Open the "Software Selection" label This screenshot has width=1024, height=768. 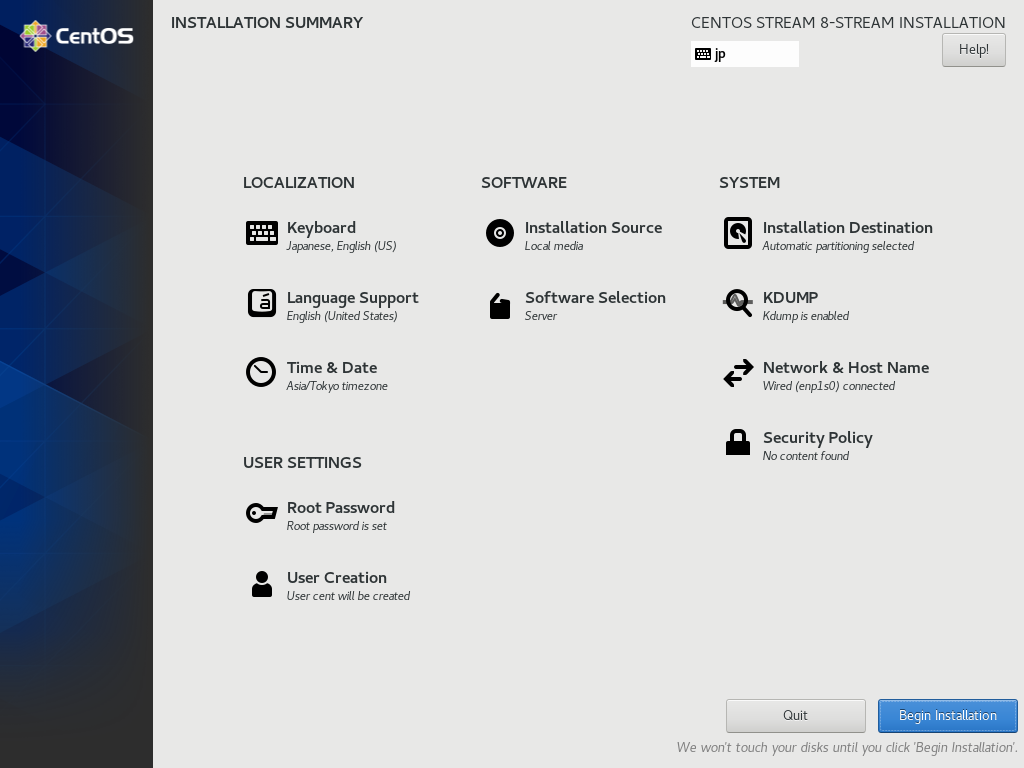(596, 298)
